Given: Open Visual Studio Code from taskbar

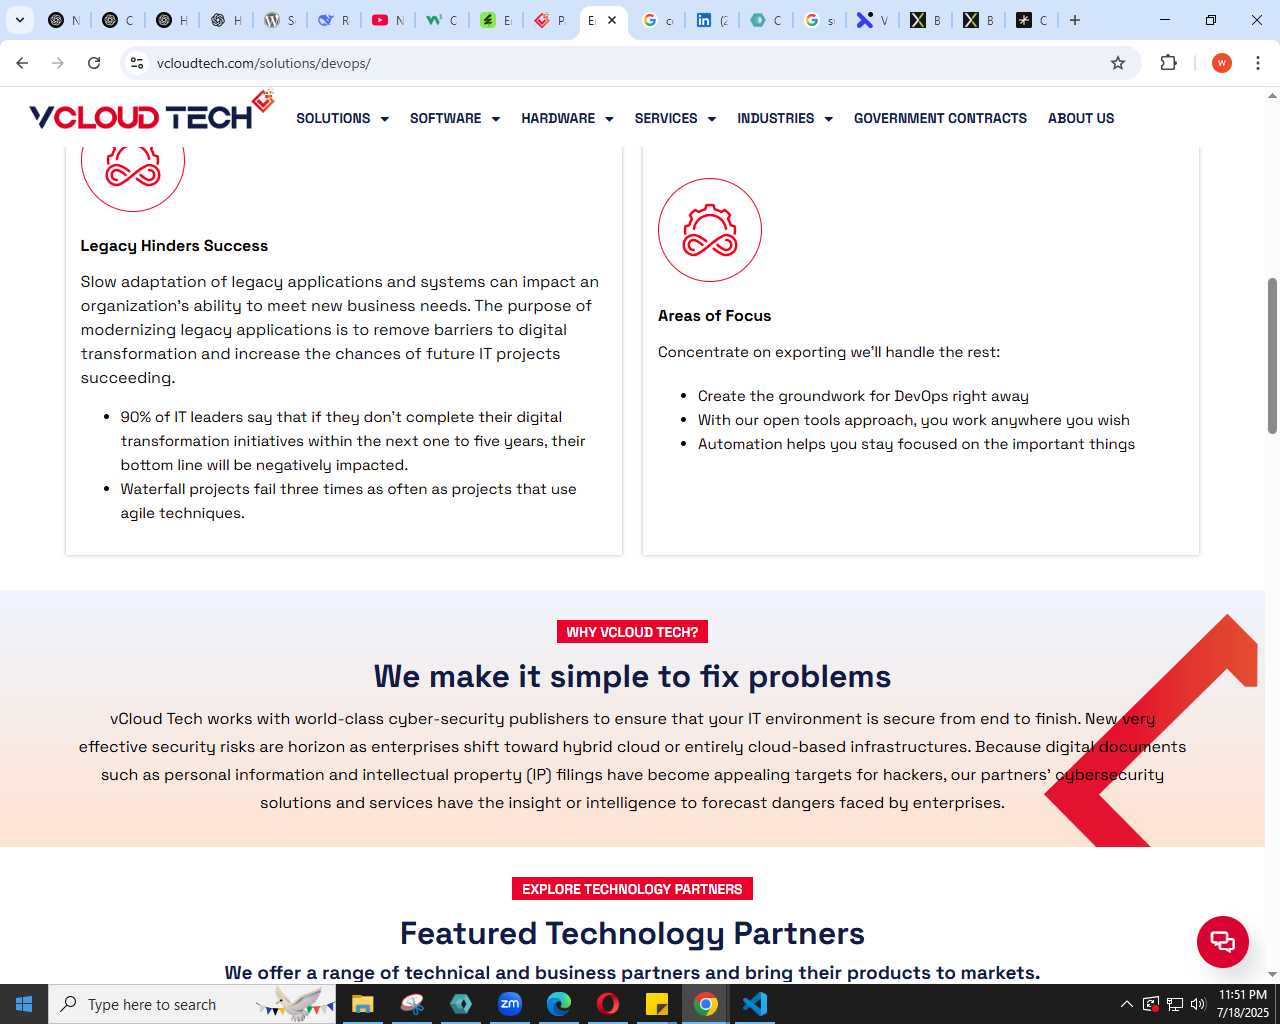Looking at the screenshot, I should 755,1004.
